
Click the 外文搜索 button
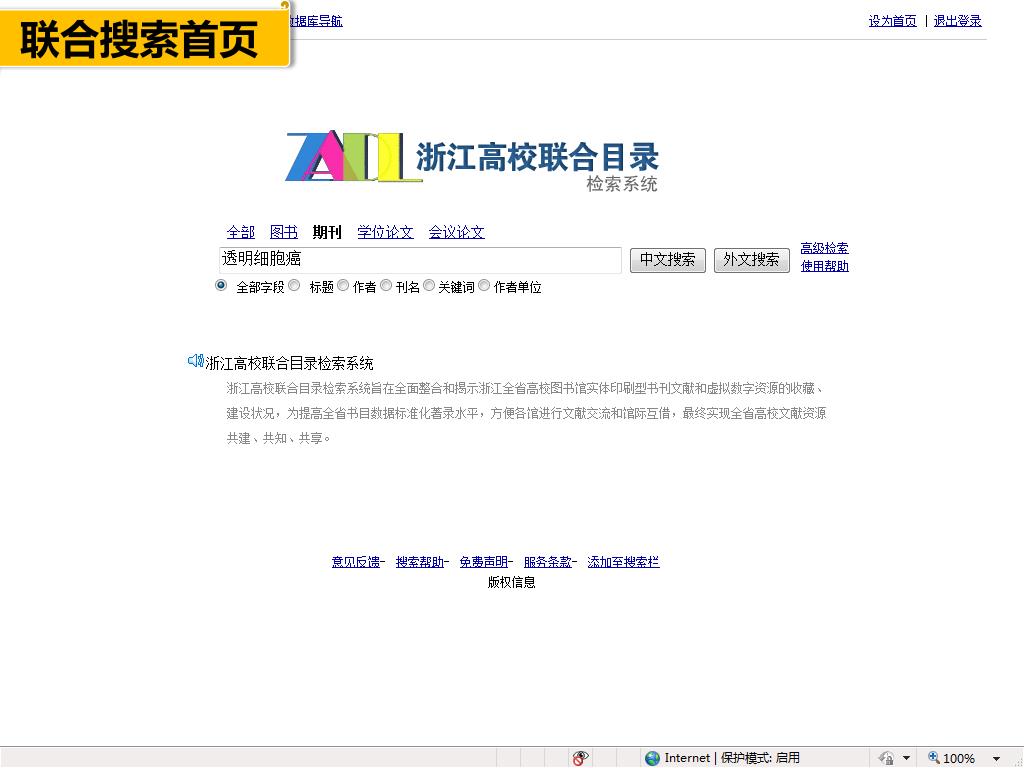pos(752,260)
